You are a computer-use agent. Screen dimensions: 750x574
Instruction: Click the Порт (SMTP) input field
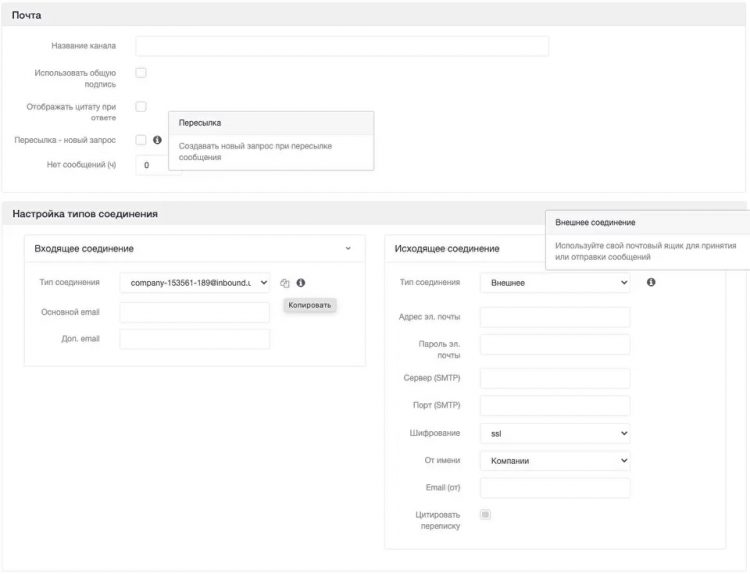(x=555, y=406)
